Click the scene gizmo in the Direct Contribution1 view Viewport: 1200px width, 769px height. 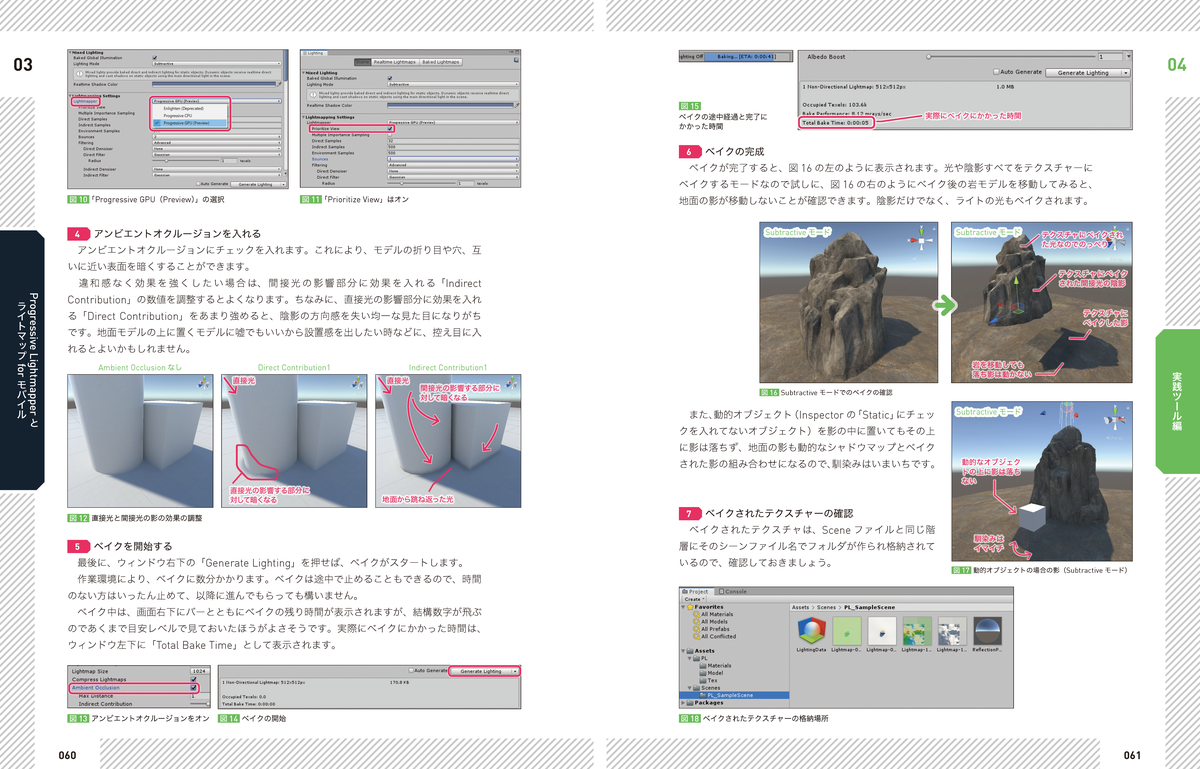[x=357, y=384]
